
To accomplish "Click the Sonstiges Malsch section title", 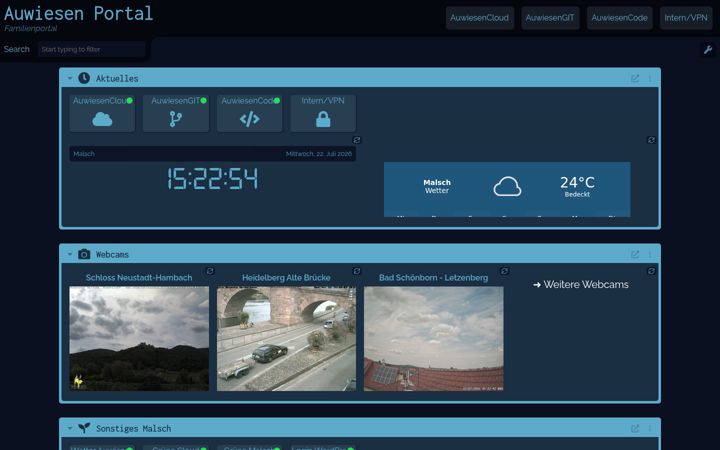I will (134, 428).
